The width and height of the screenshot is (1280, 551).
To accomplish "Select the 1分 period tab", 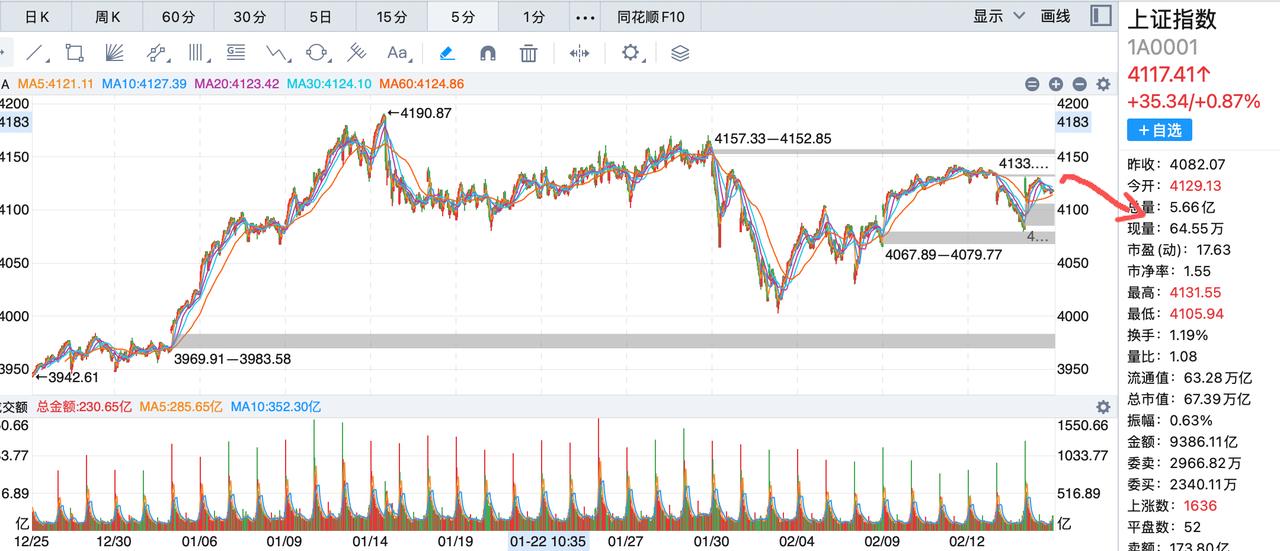I will click(534, 16).
